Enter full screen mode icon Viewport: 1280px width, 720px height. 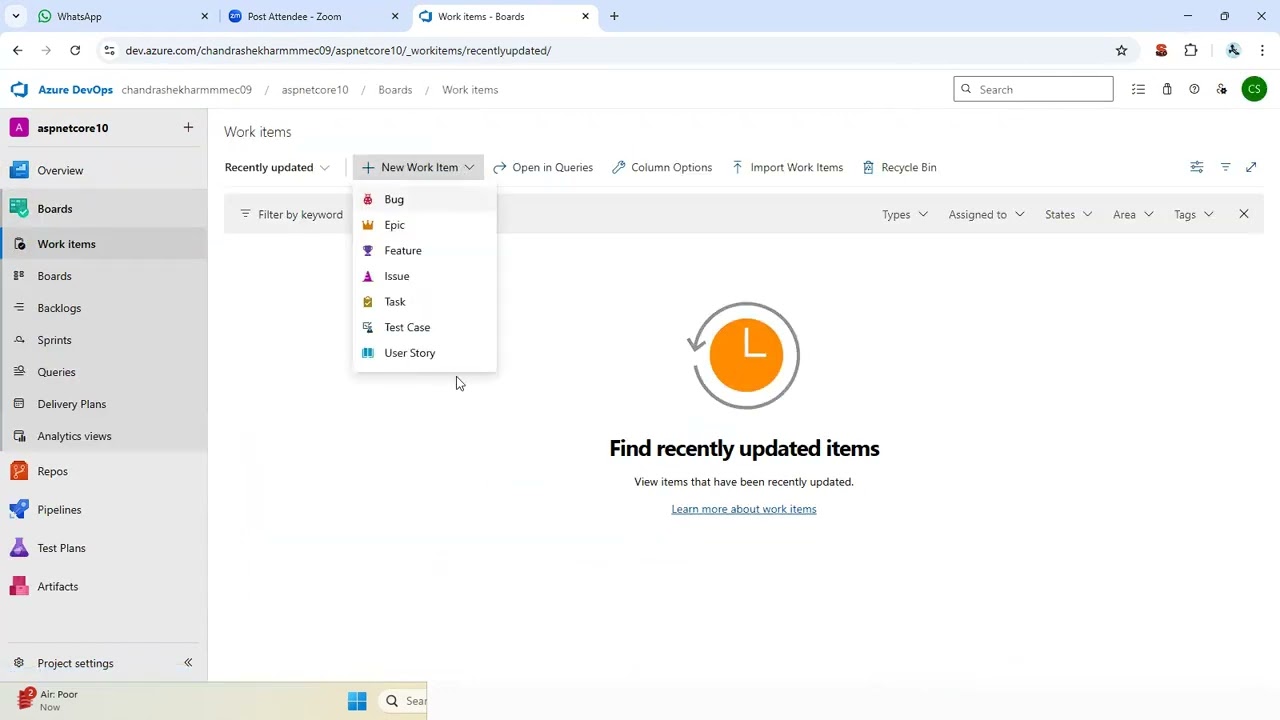(1251, 167)
